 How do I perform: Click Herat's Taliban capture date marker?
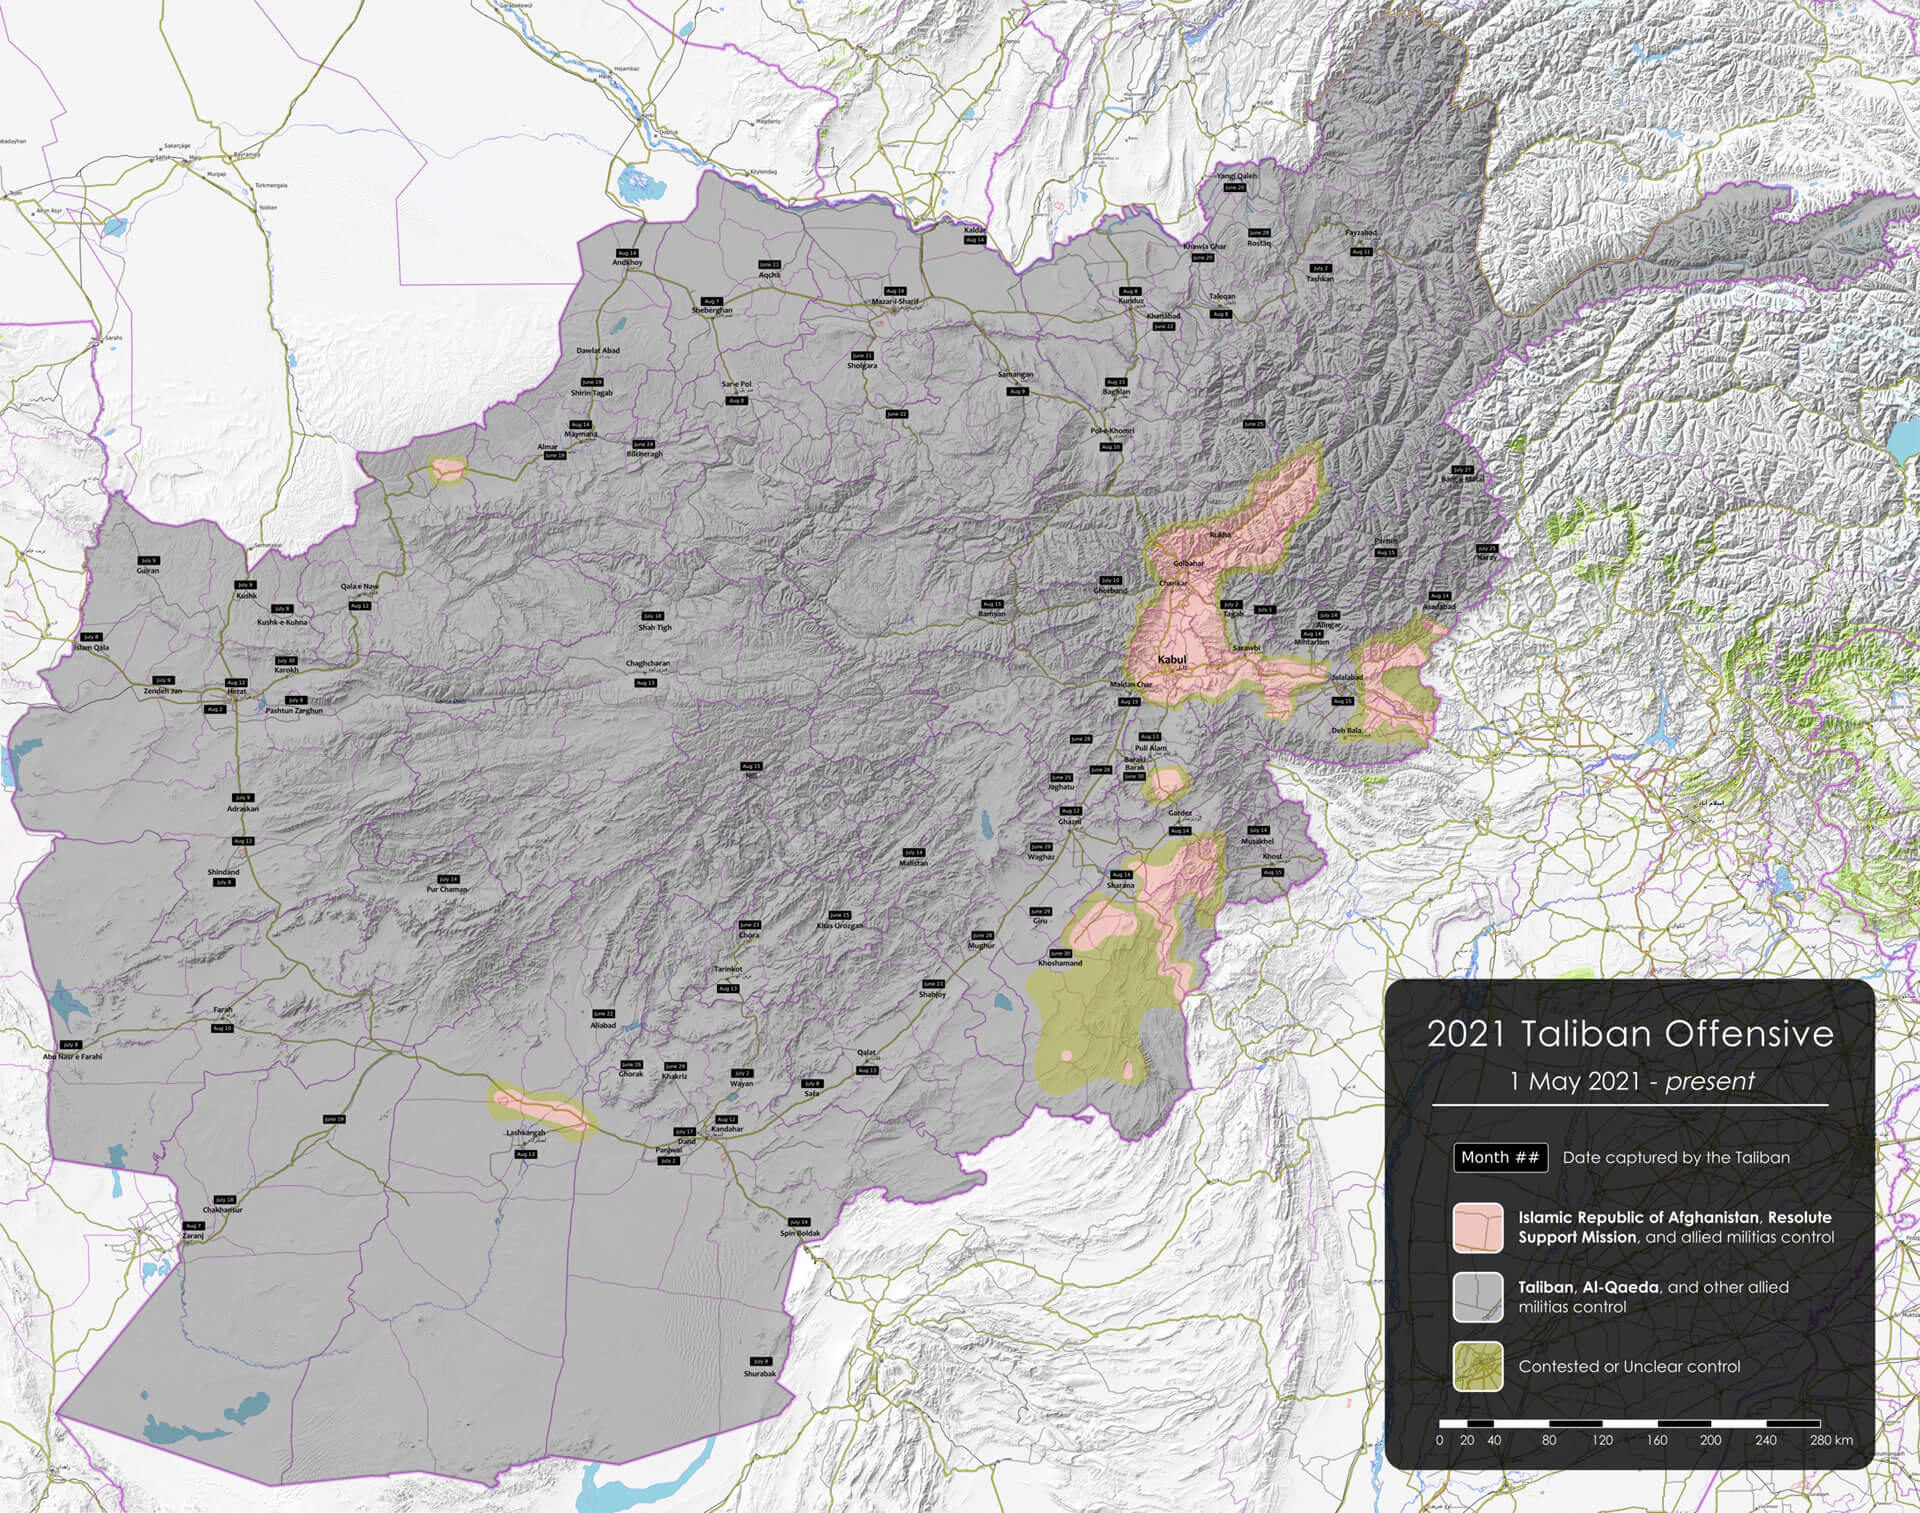point(236,683)
